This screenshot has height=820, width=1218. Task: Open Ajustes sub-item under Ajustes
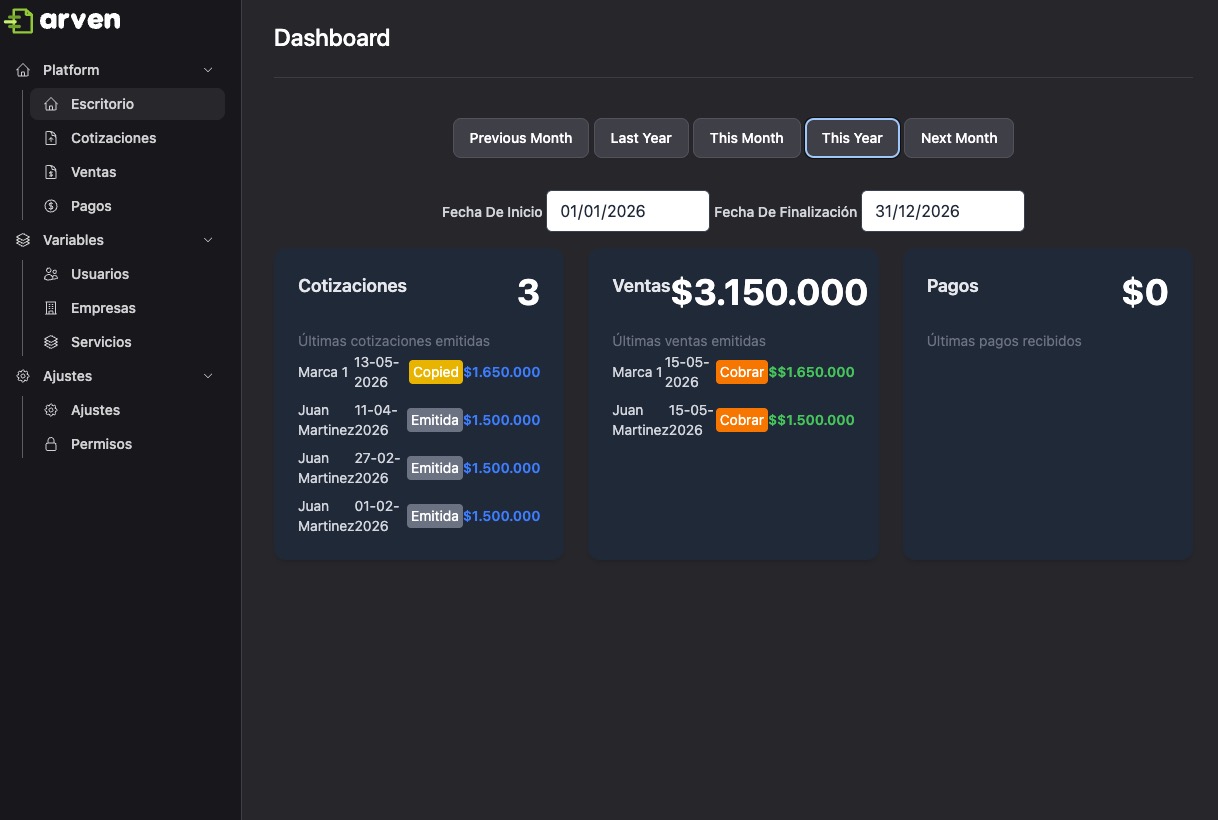click(127, 410)
